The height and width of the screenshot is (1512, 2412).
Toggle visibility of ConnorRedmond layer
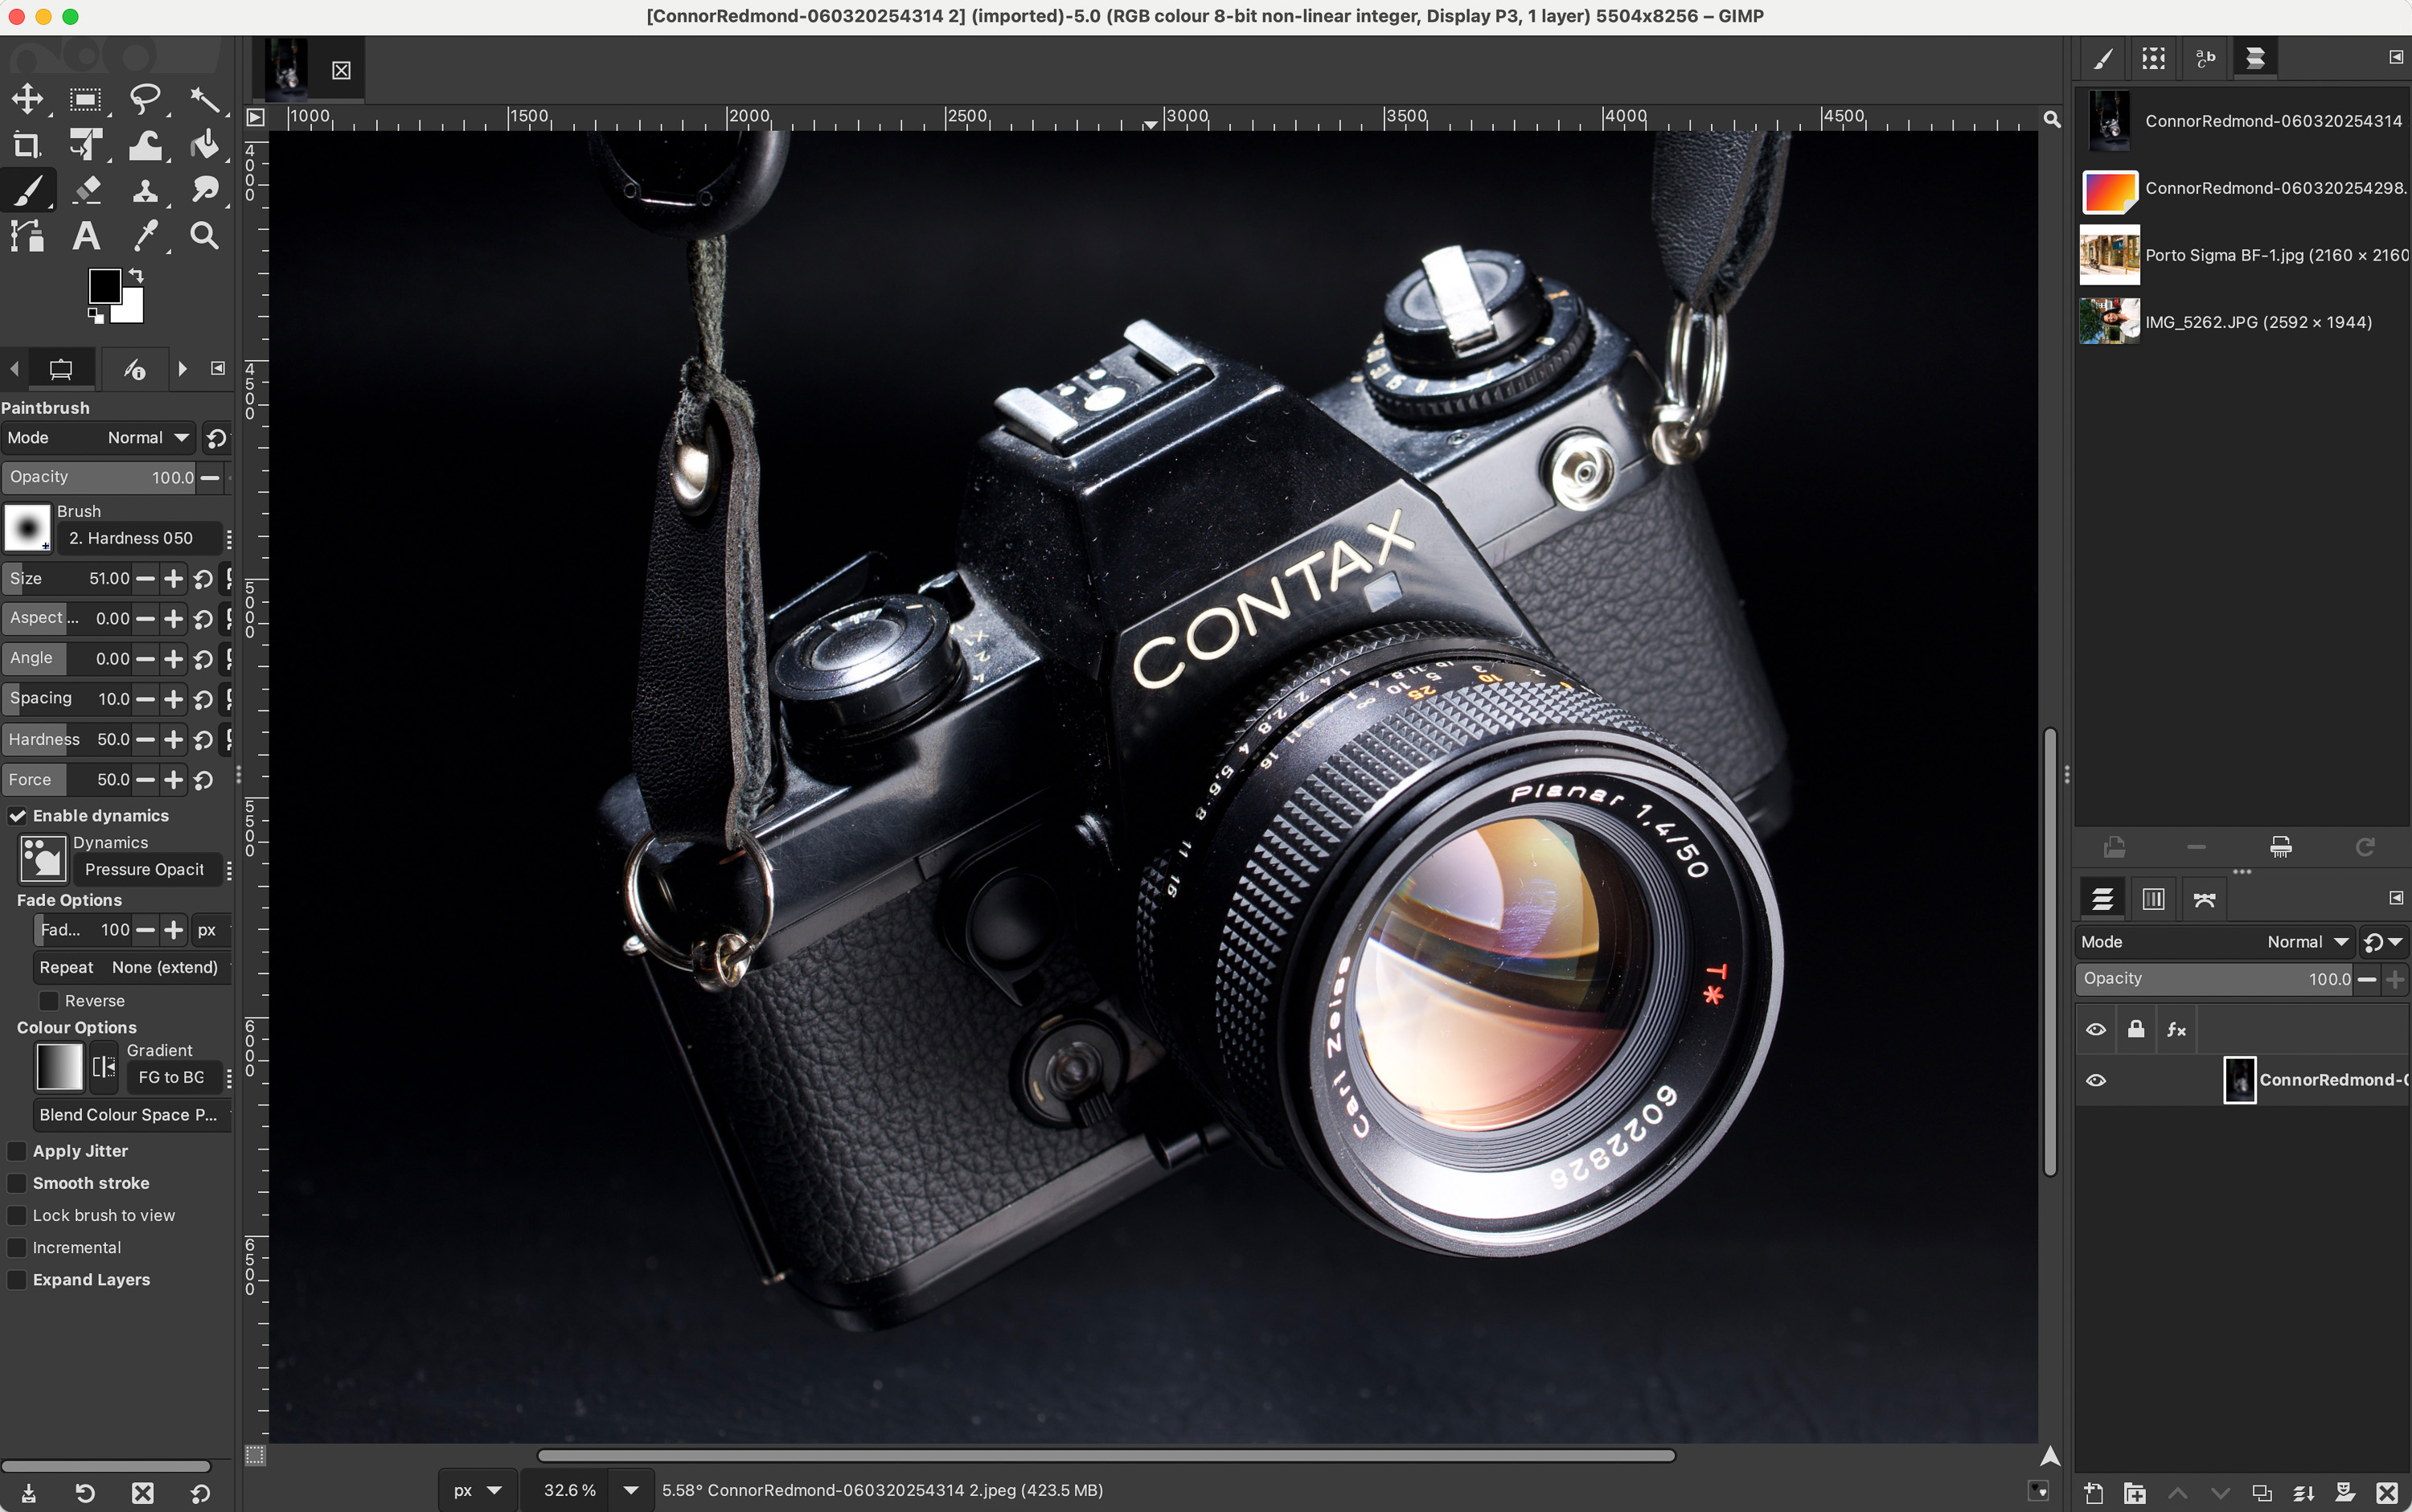coord(2096,1080)
